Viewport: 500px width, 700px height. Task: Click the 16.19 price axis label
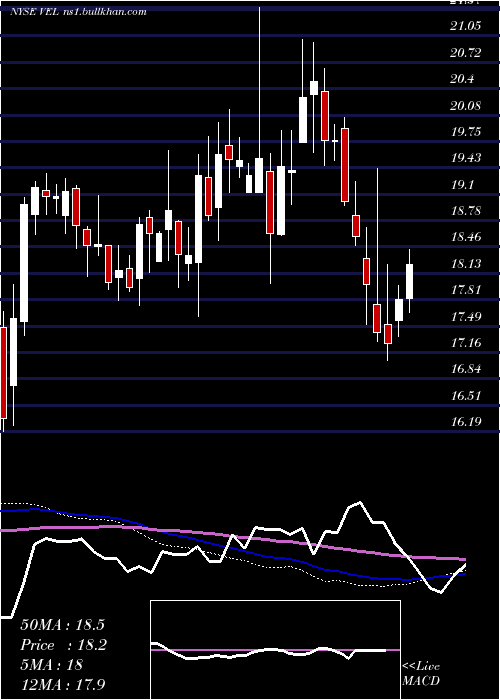click(x=466, y=422)
